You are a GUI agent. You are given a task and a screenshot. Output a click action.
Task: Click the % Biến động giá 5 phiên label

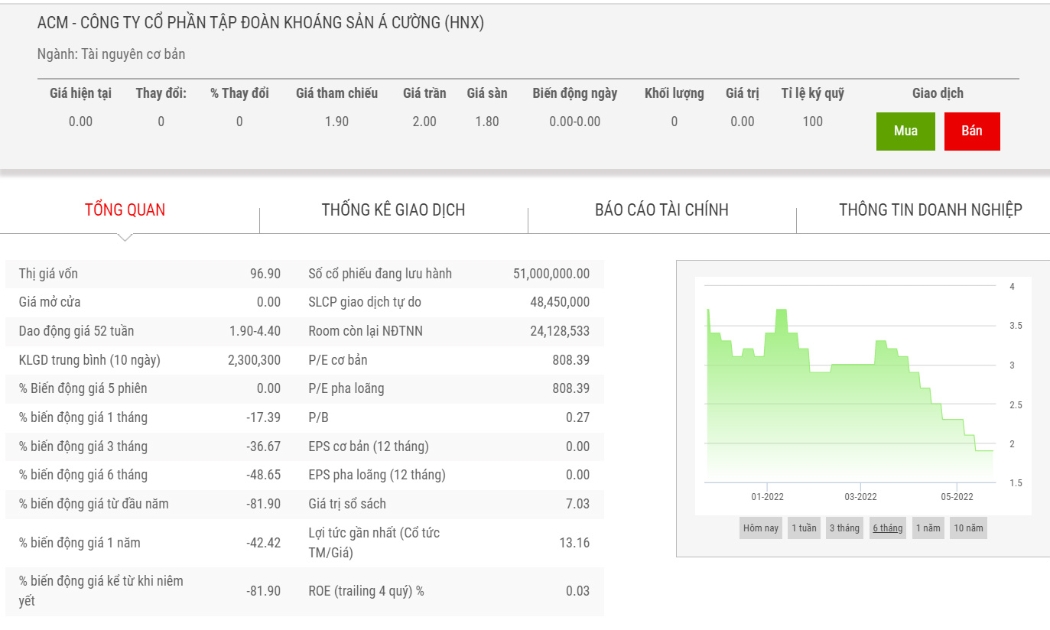(x=83, y=388)
